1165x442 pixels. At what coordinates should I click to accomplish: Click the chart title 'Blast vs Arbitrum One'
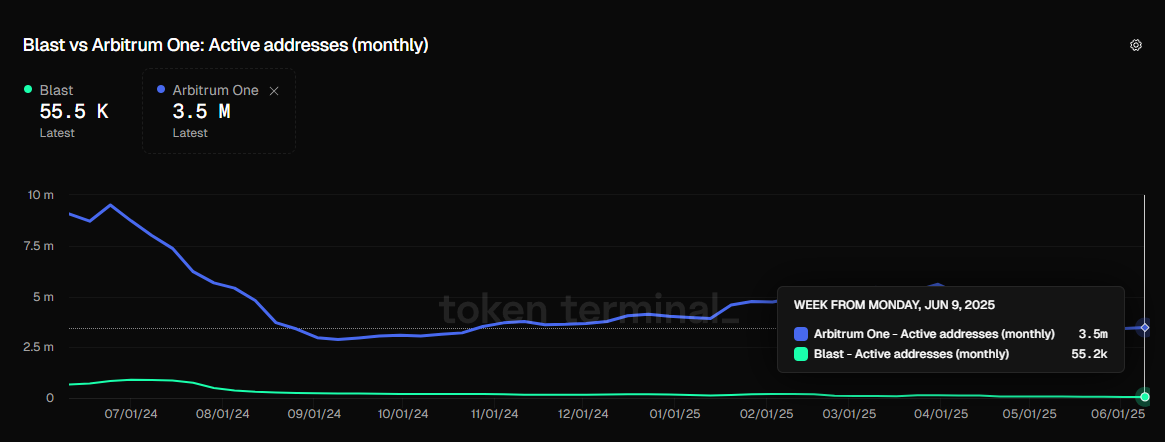(226, 45)
